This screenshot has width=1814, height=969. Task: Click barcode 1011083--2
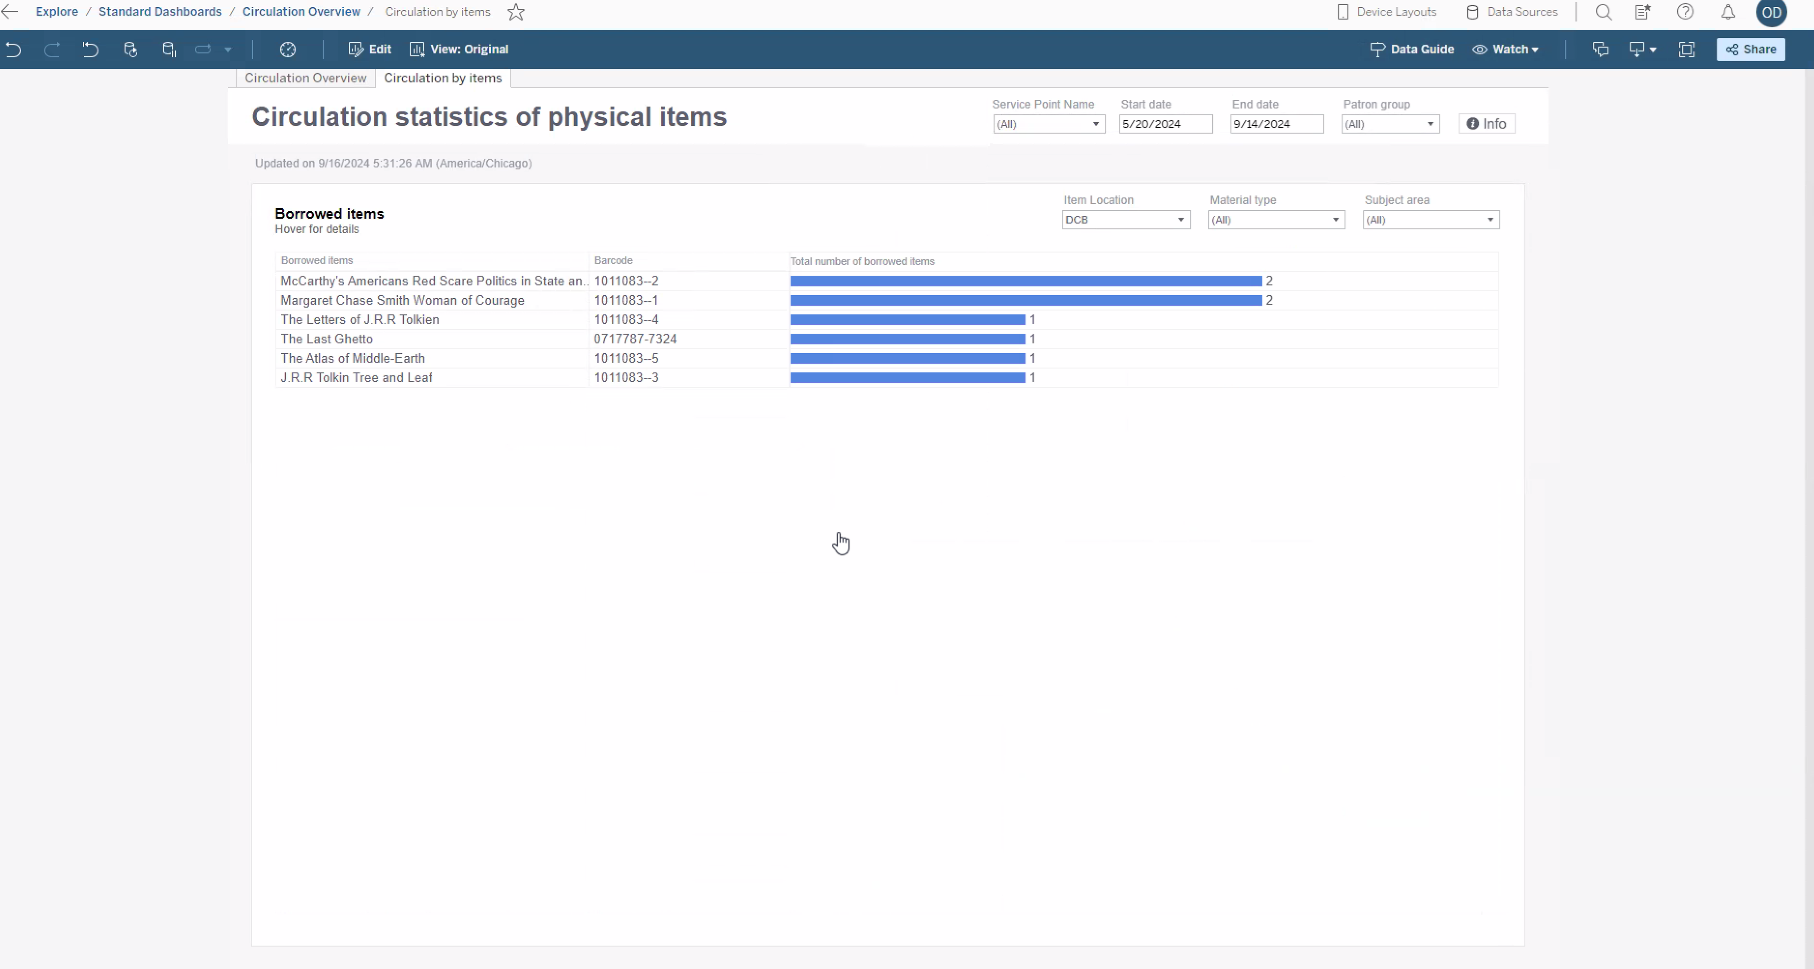pyautogui.click(x=626, y=281)
